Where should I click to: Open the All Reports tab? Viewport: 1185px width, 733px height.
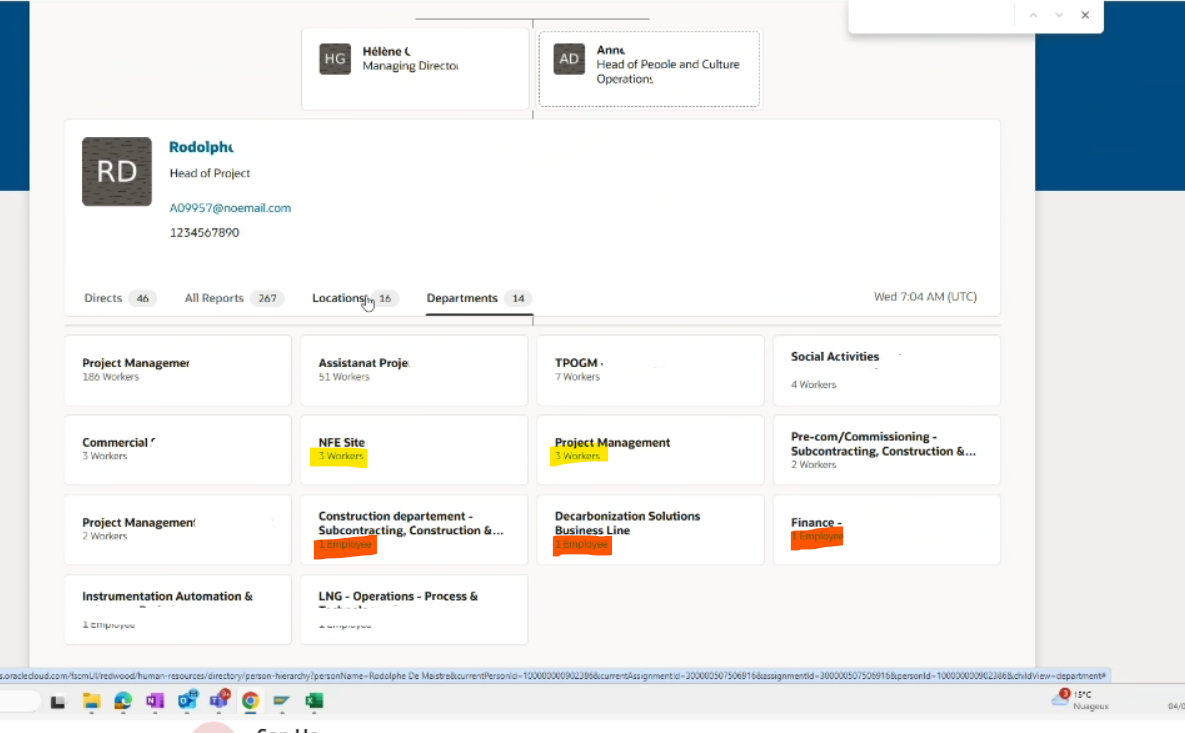pos(214,297)
